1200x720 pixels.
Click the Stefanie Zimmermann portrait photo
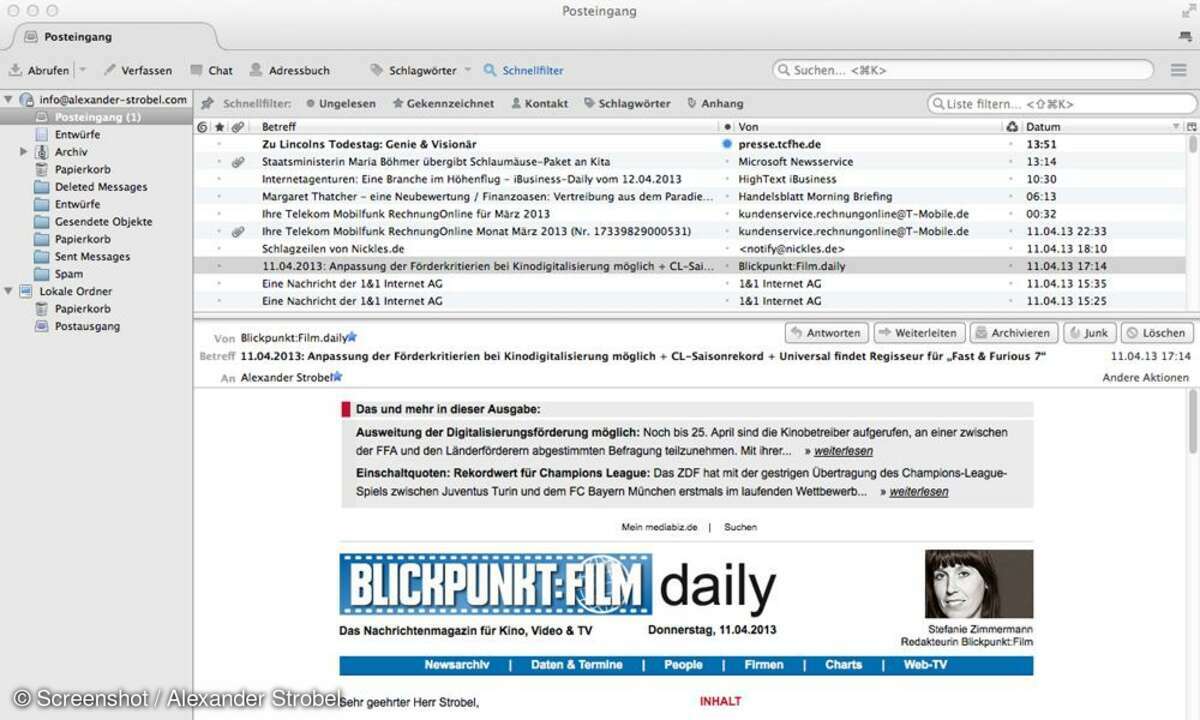978,584
